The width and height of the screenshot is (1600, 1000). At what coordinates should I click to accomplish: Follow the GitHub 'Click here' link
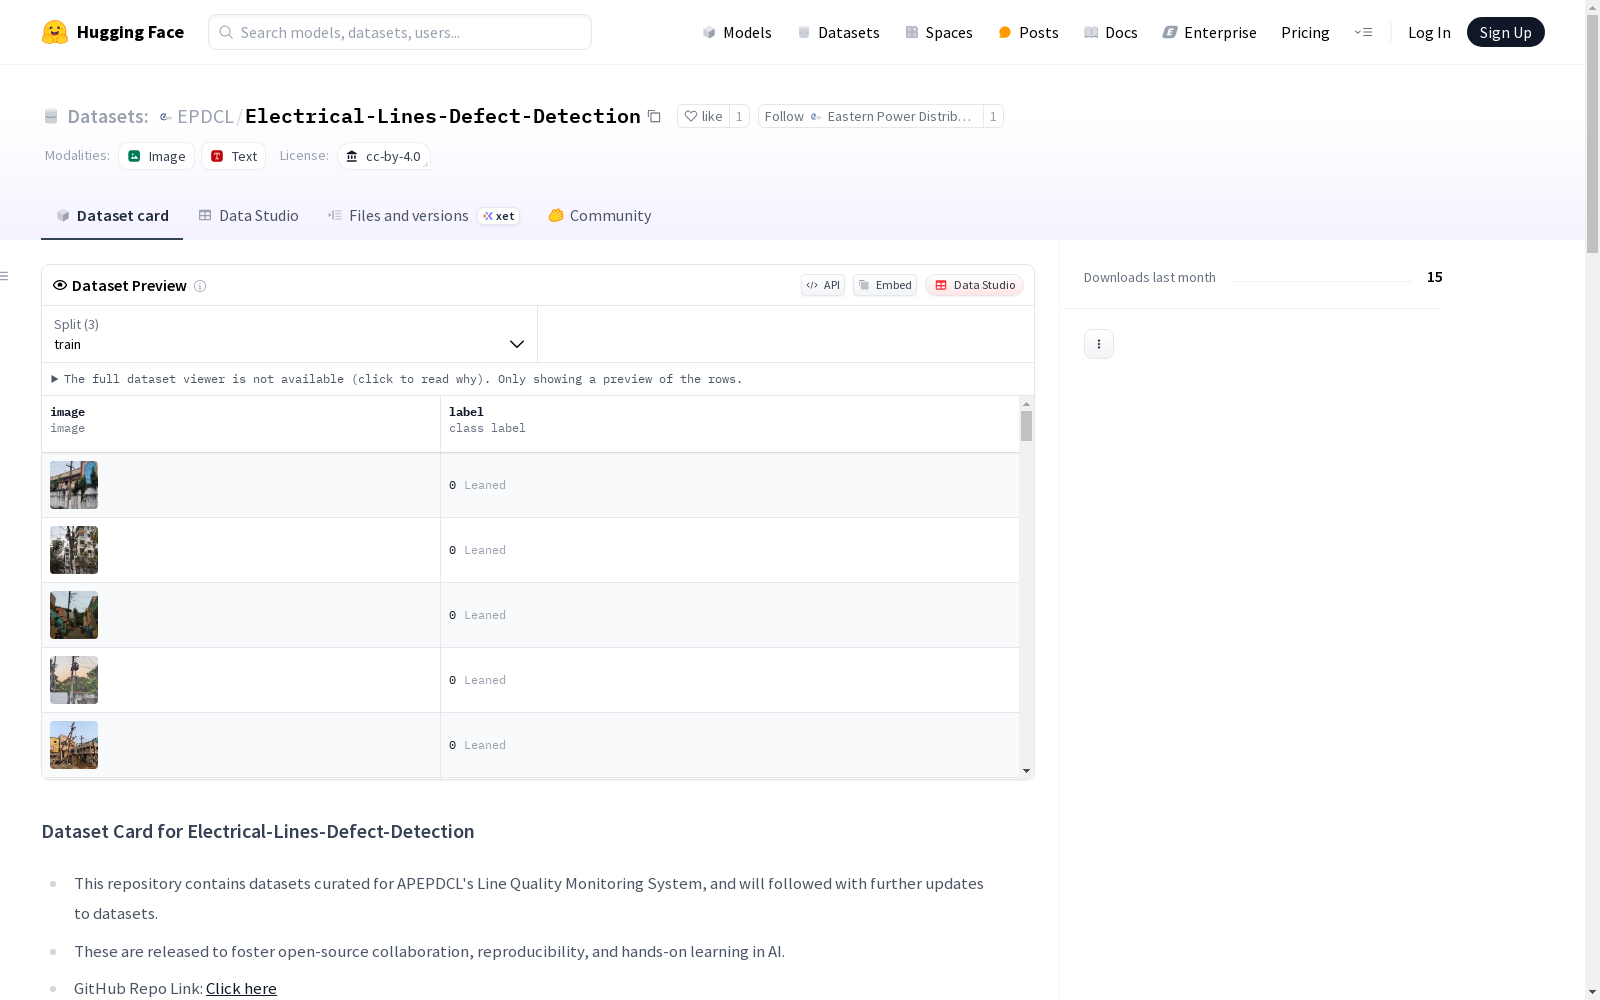coord(241,988)
